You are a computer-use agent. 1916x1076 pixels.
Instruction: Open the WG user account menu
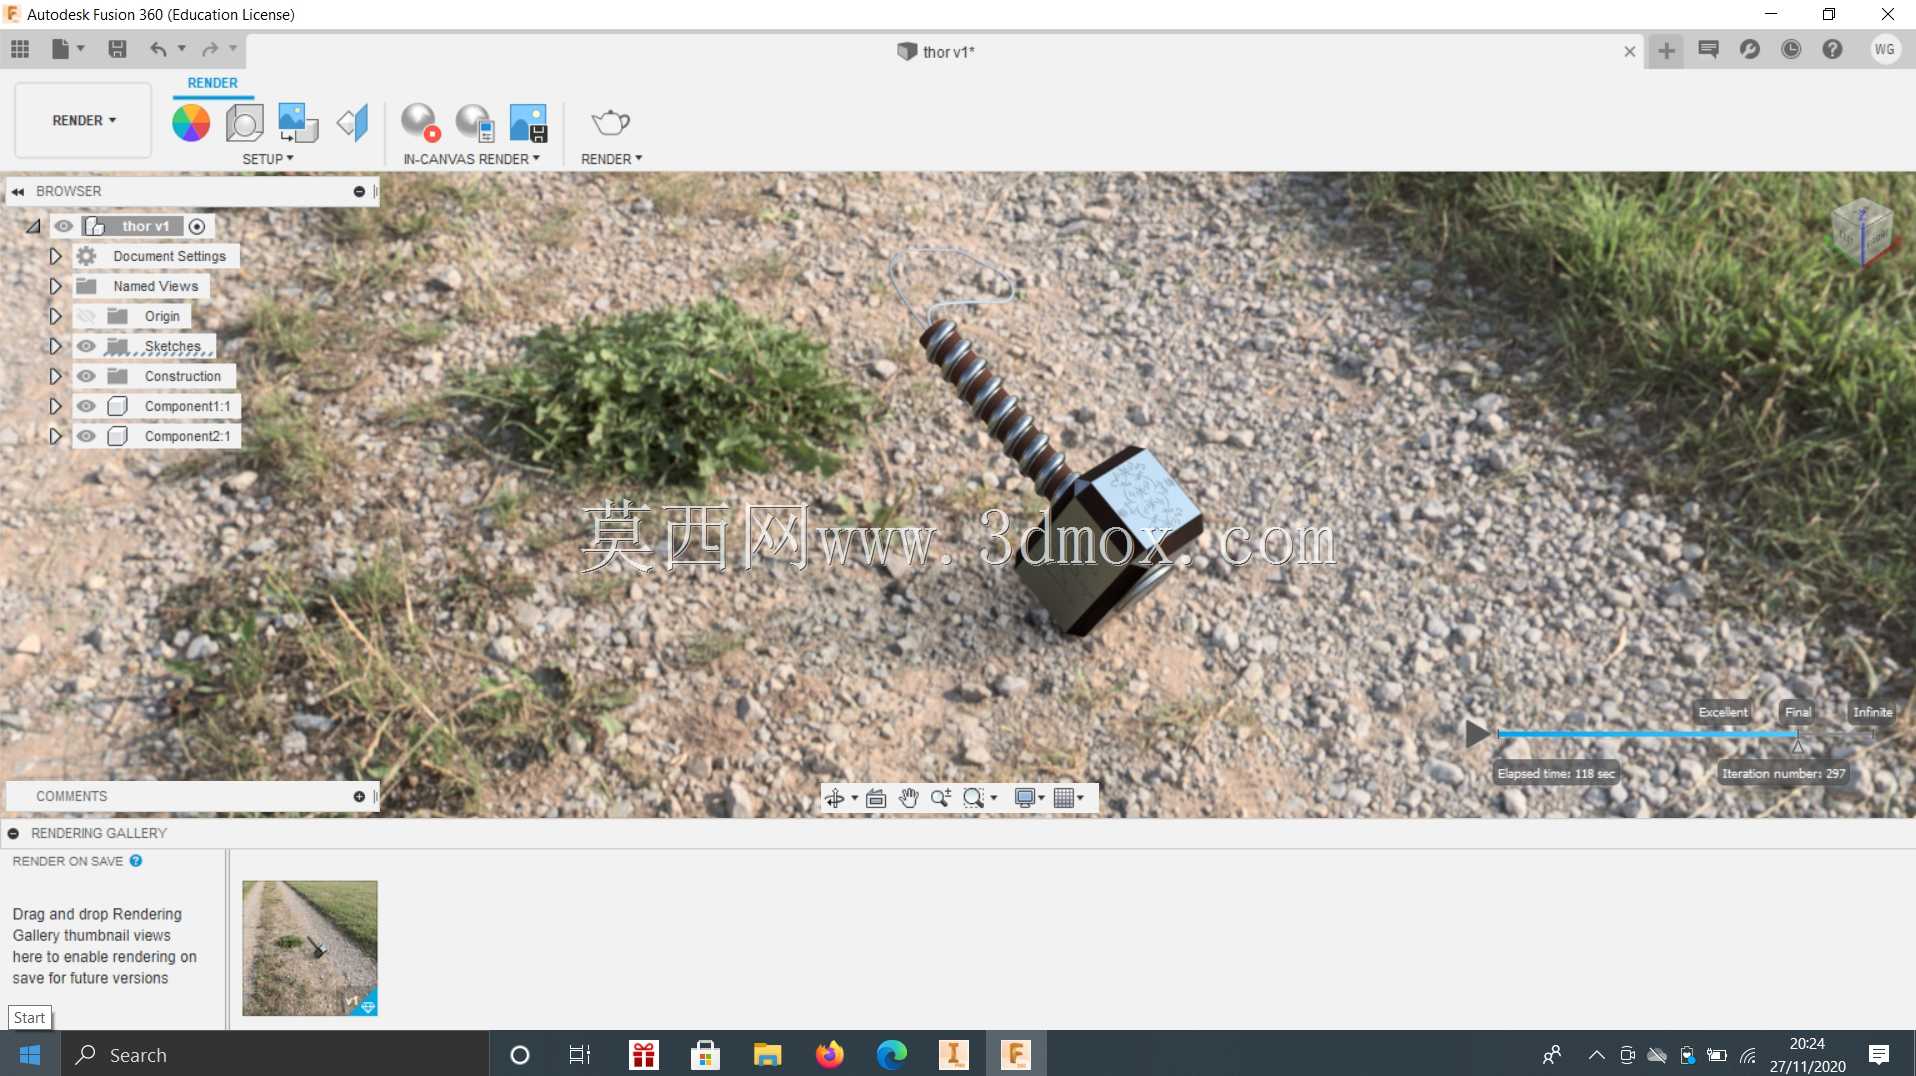[1885, 49]
